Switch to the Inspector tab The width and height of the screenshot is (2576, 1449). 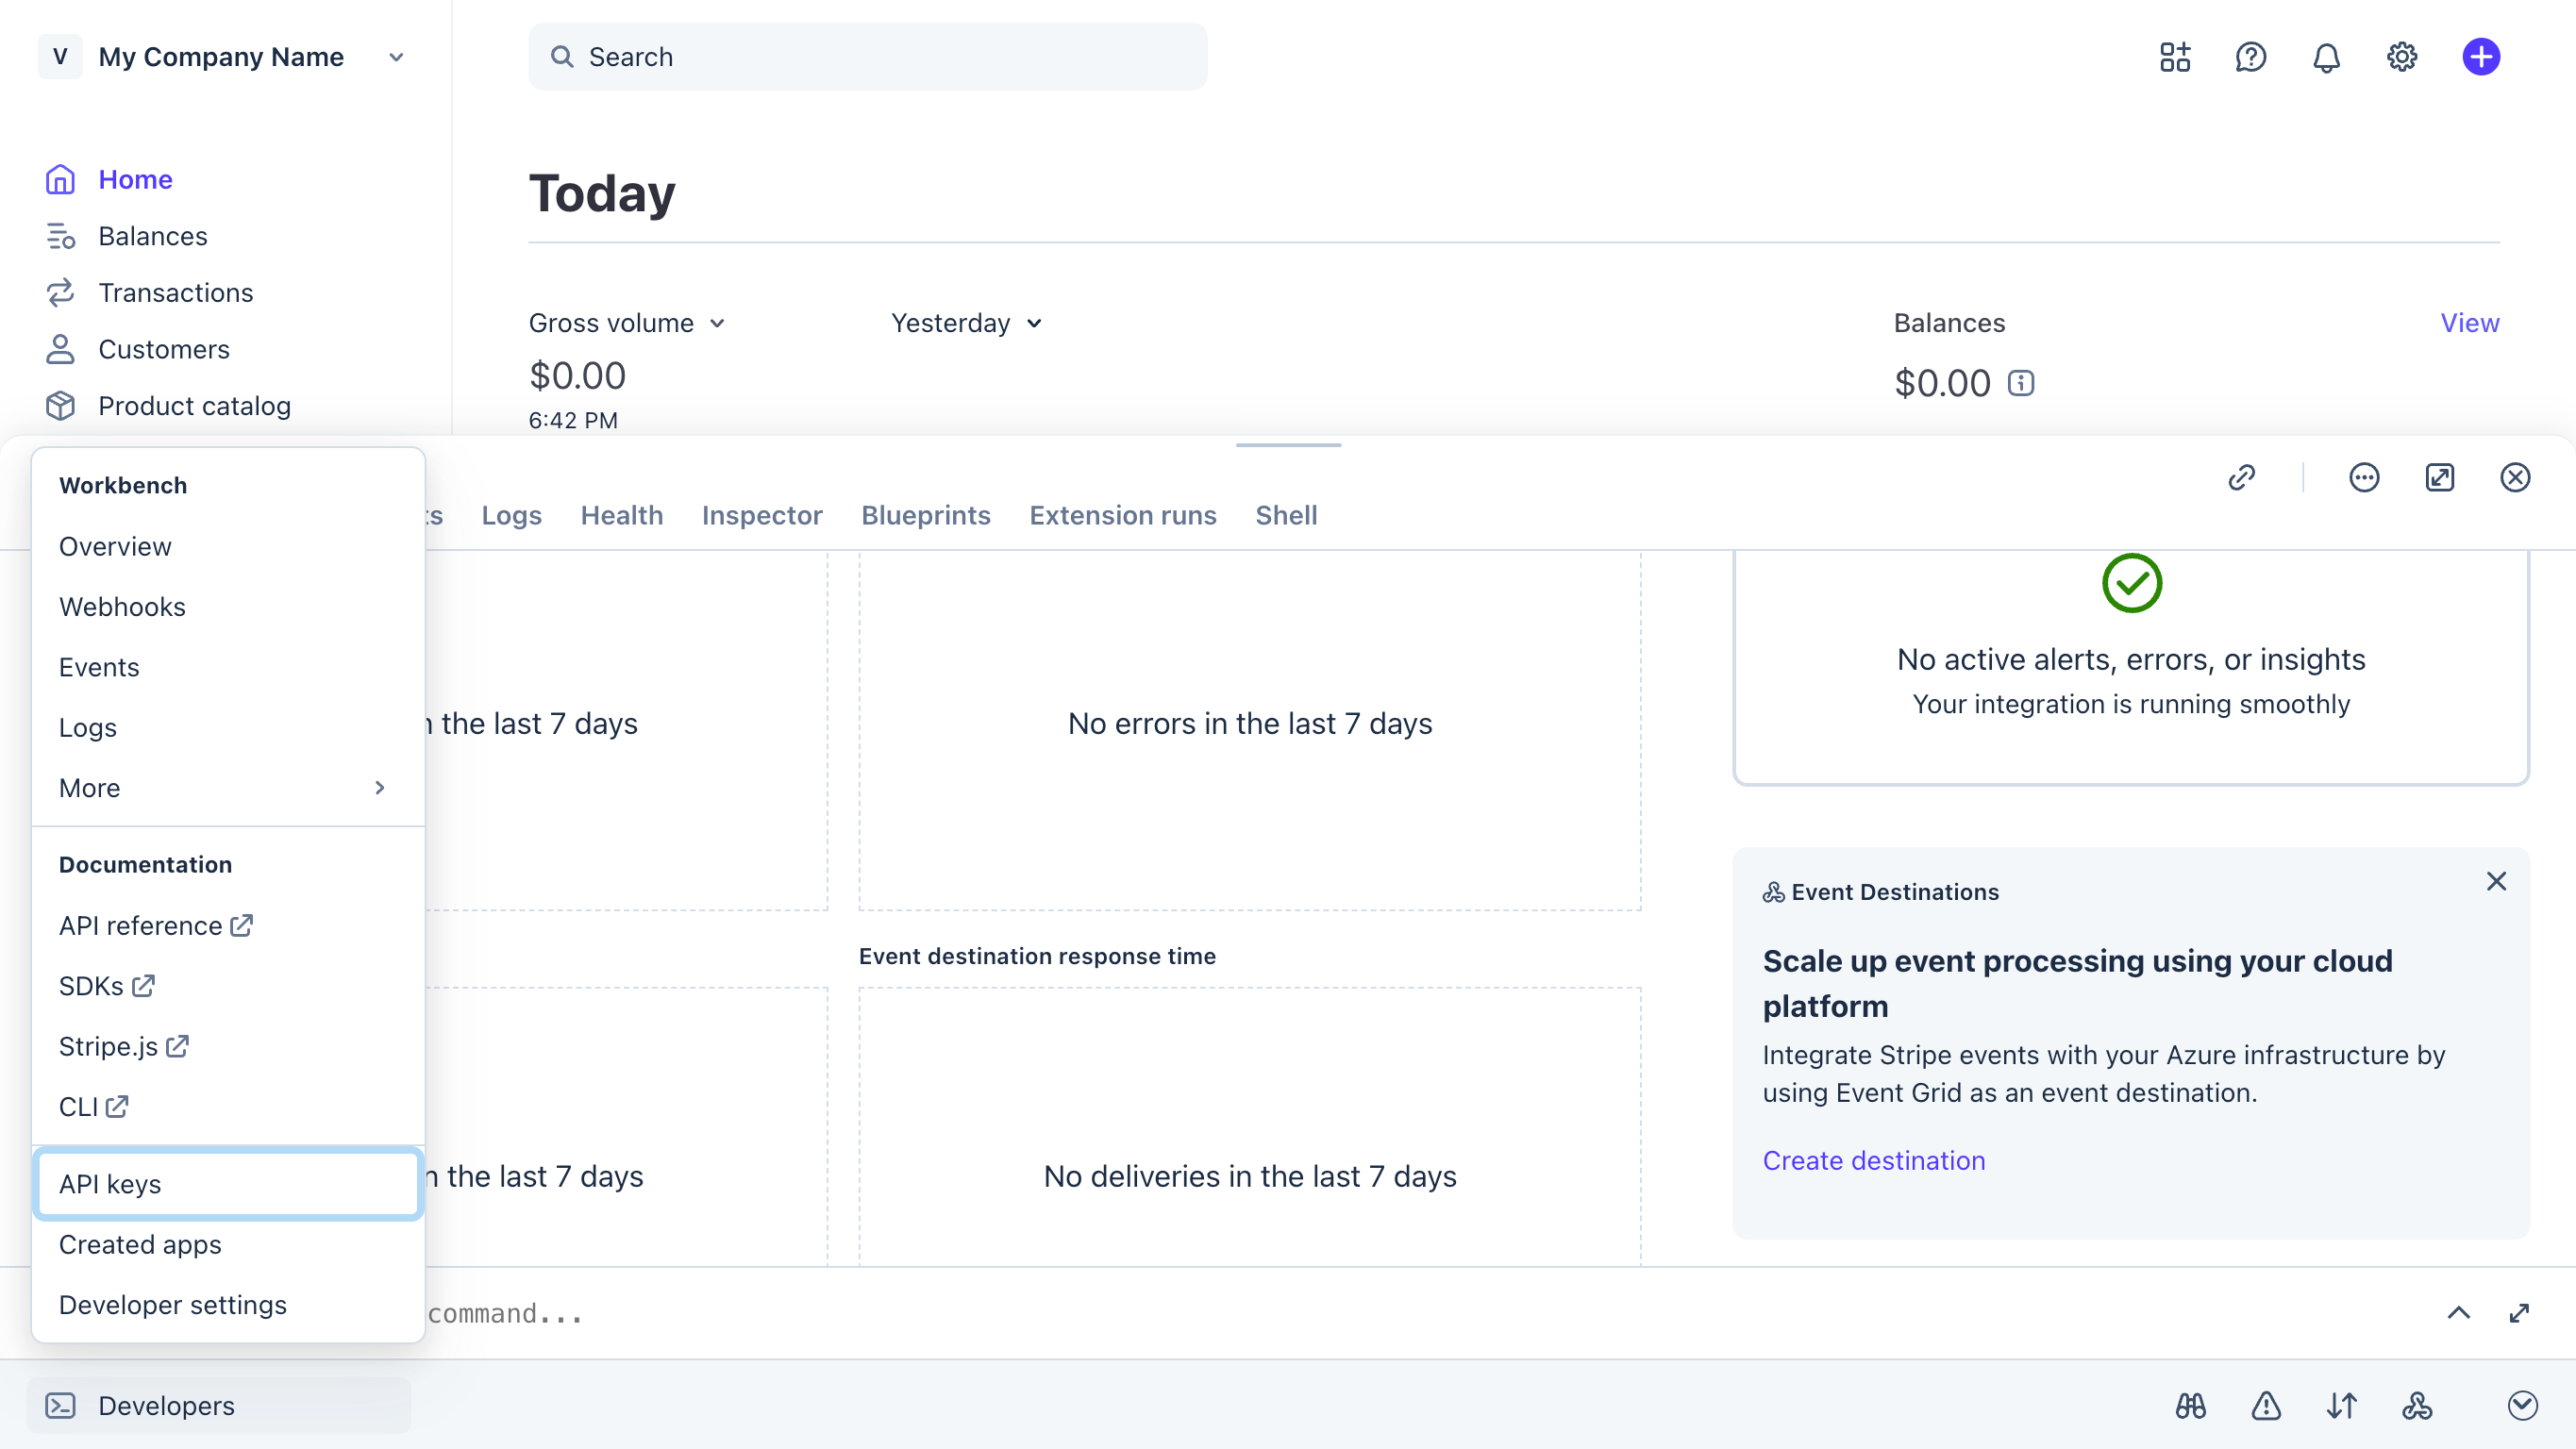[x=762, y=515]
